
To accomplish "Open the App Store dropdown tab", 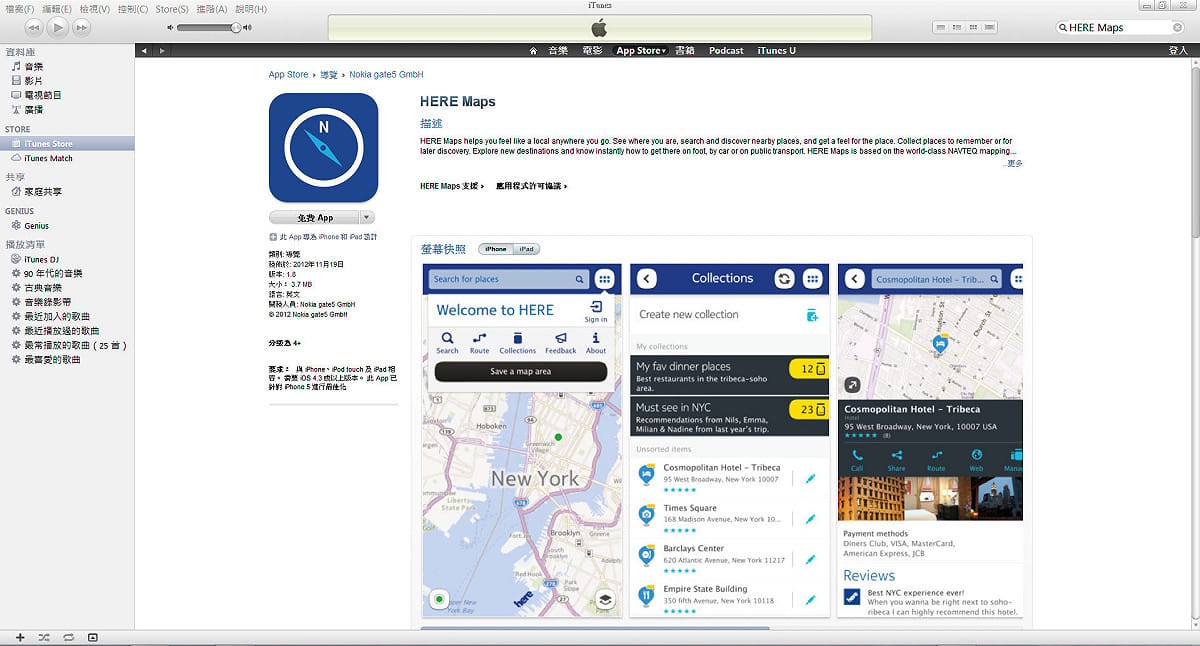I will 641,50.
